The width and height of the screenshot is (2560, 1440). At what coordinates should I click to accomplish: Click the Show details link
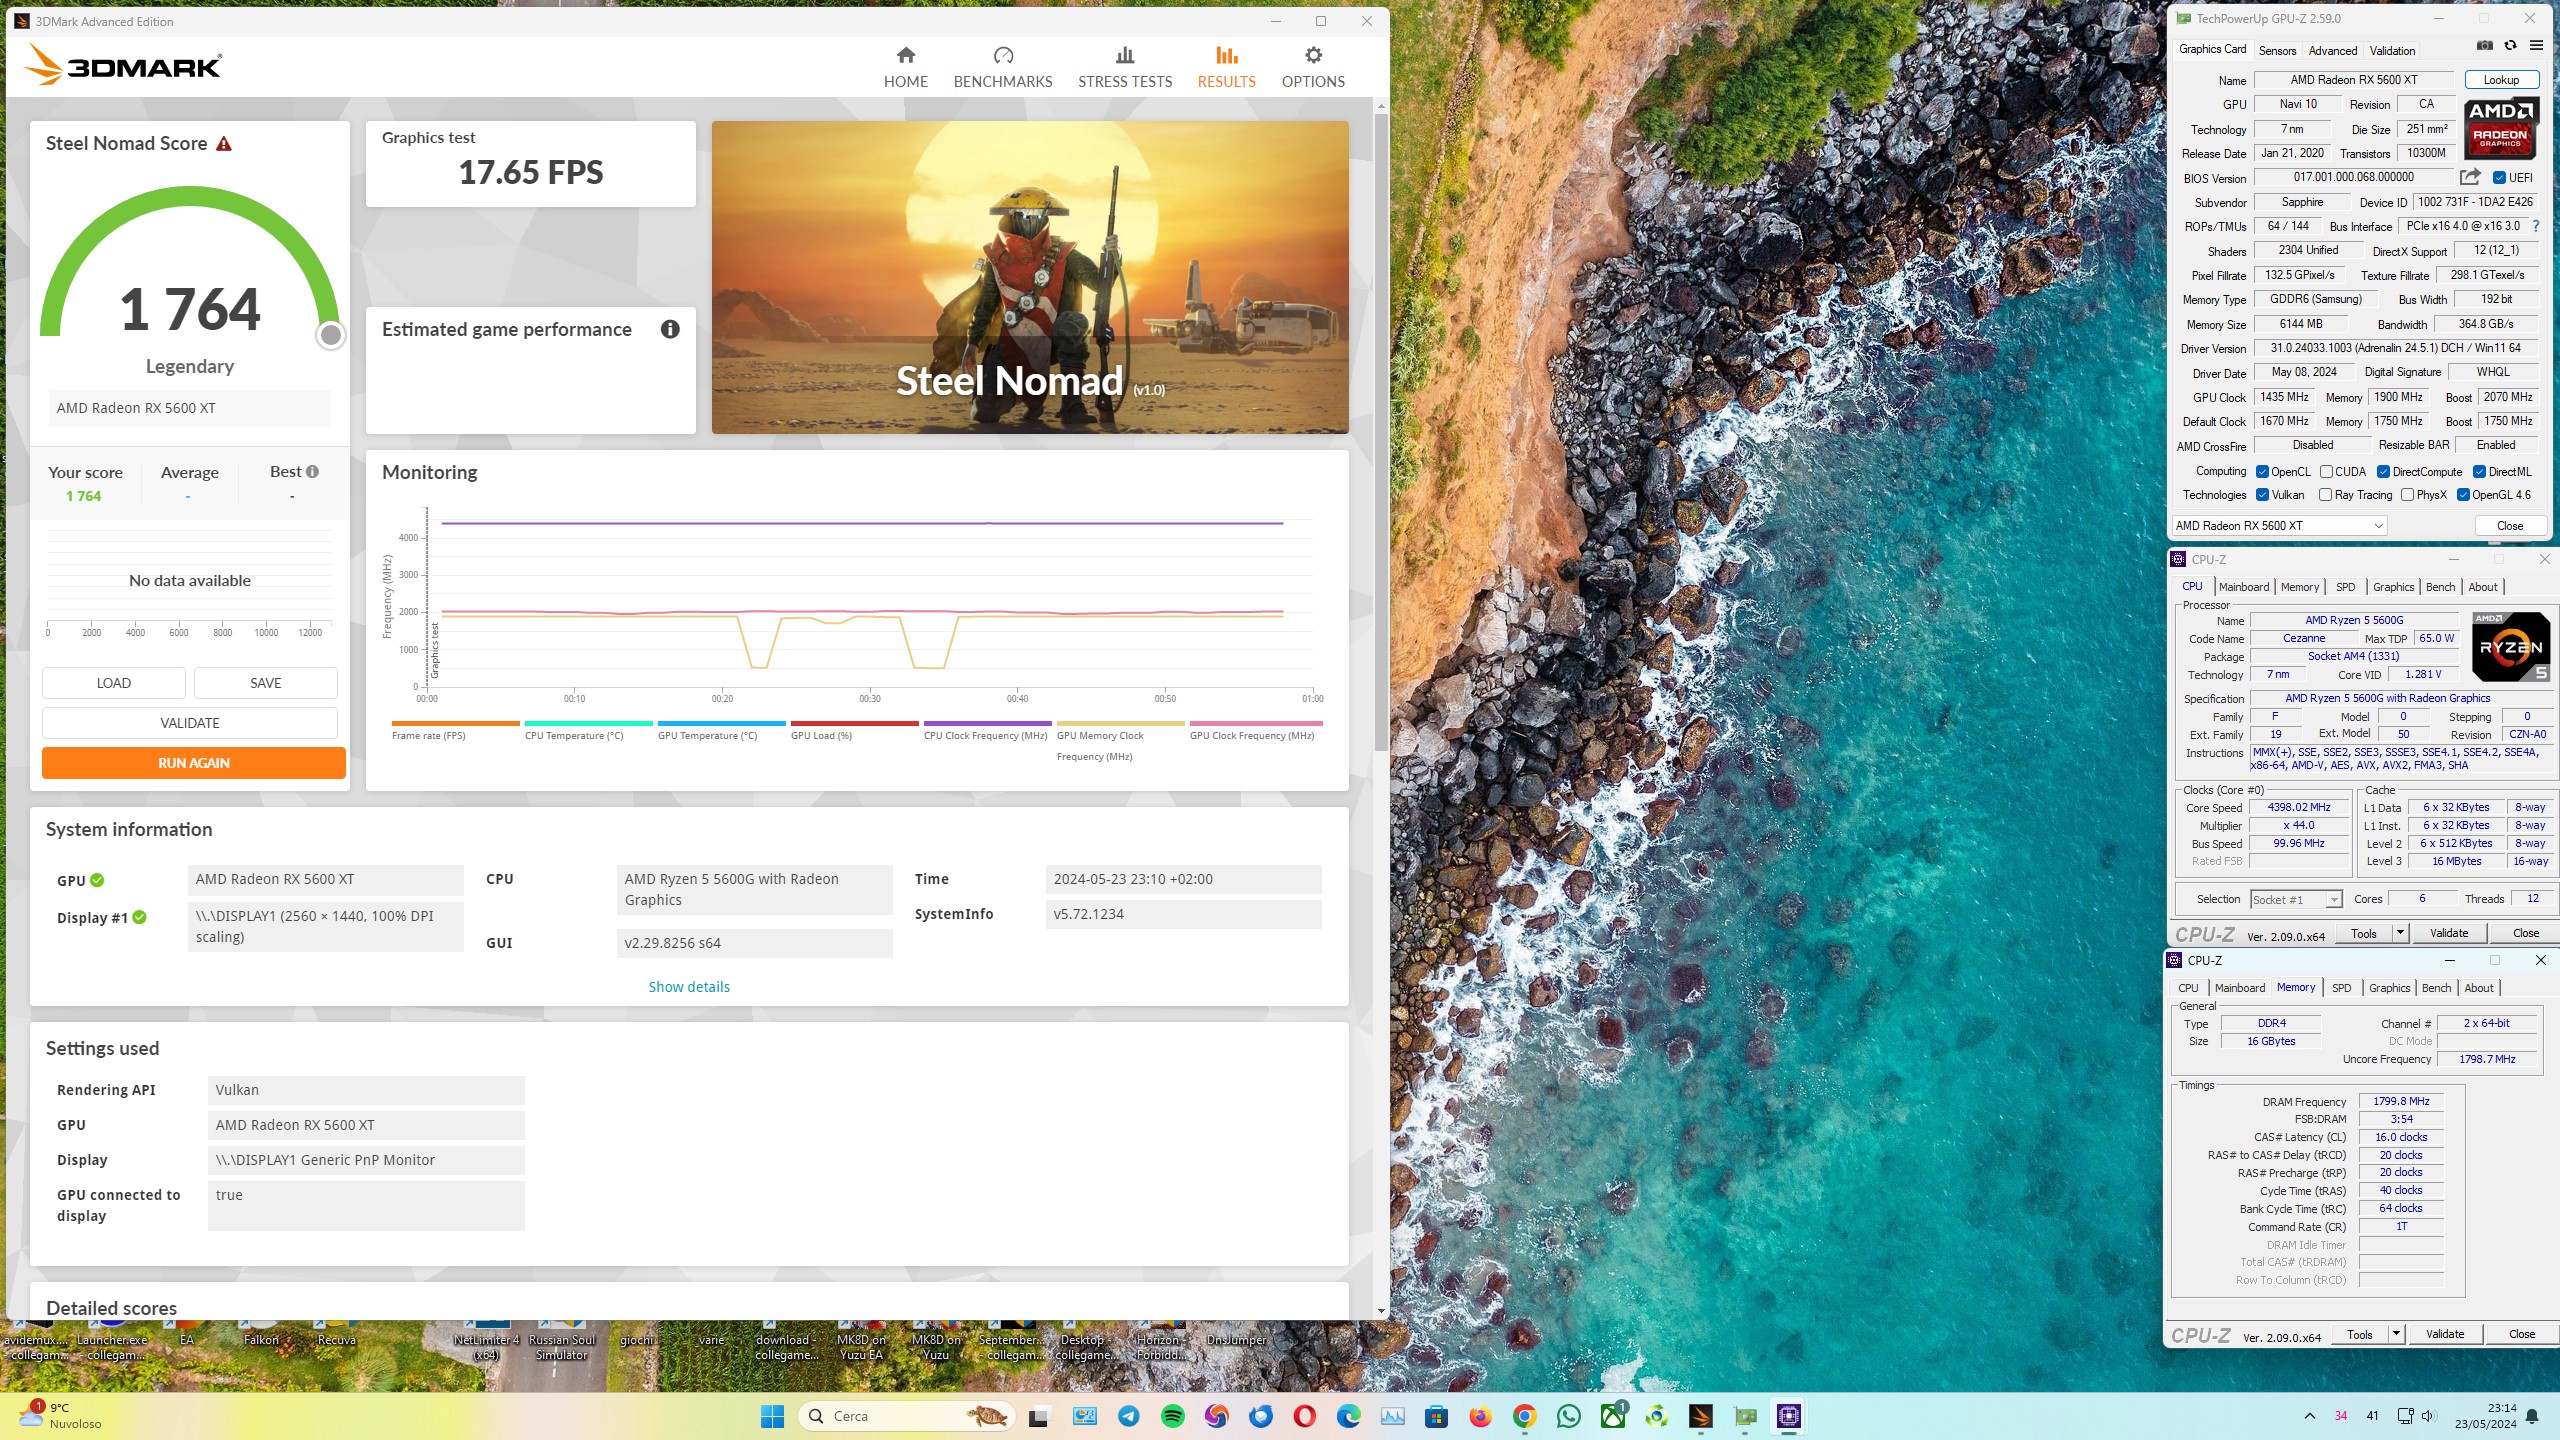(x=689, y=987)
